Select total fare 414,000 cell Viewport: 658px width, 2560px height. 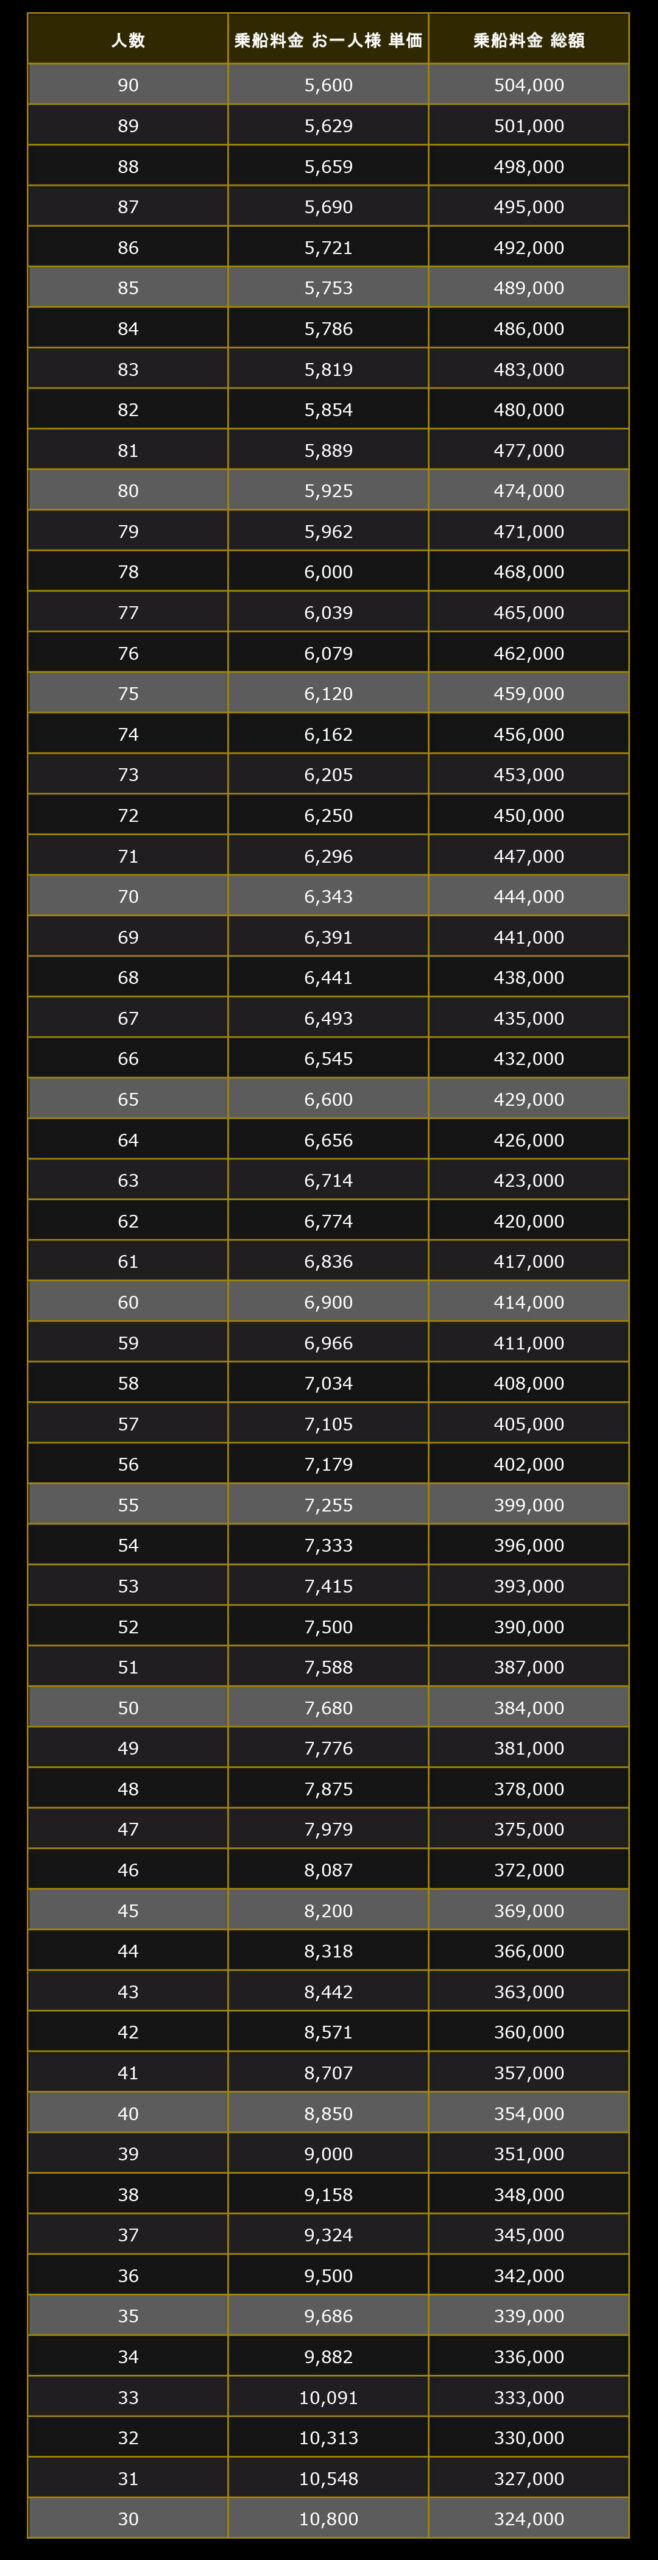tap(529, 1302)
